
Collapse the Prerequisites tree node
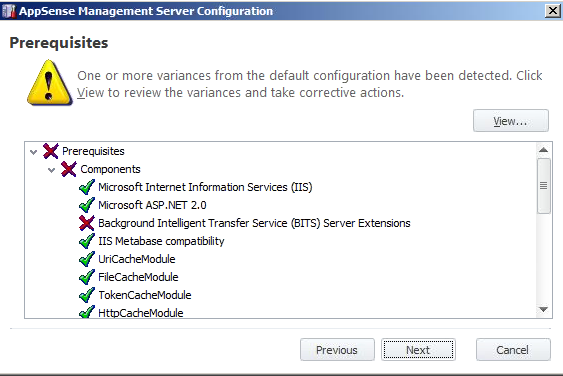[33, 152]
